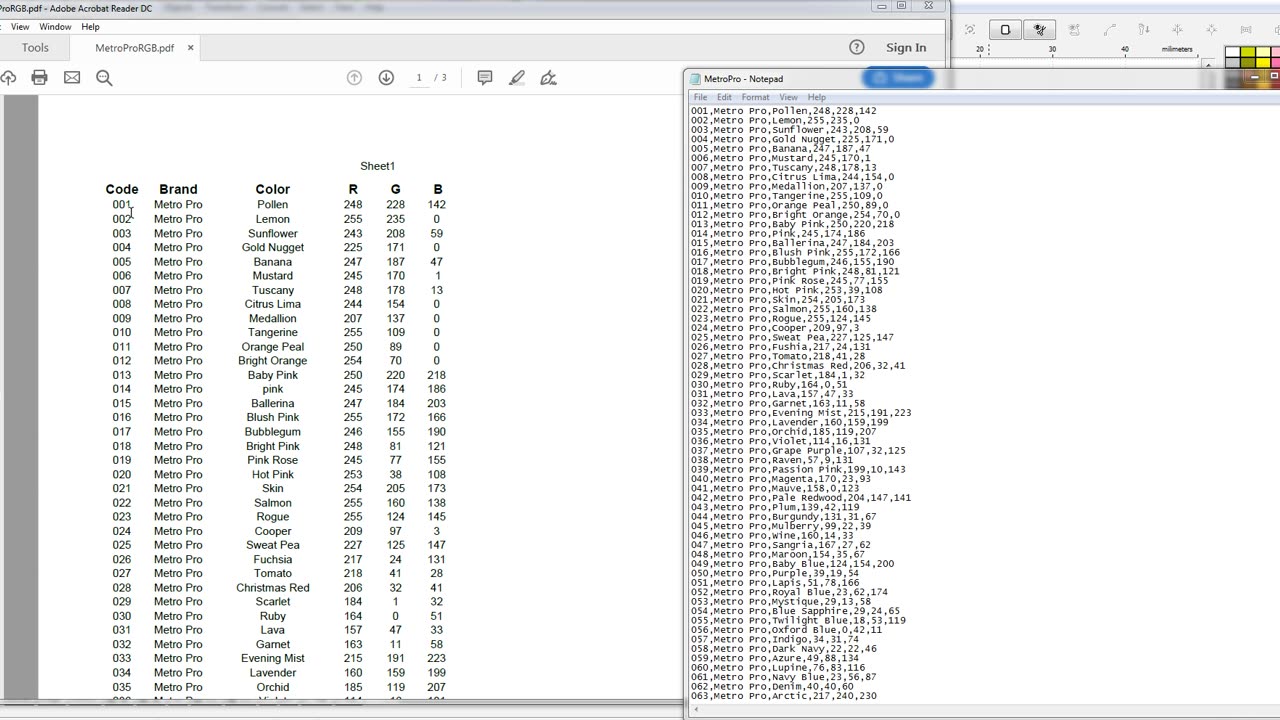Image resolution: width=1280 pixels, height=720 pixels.
Task: Open the Edit menu in Notepad
Action: click(724, 97)
